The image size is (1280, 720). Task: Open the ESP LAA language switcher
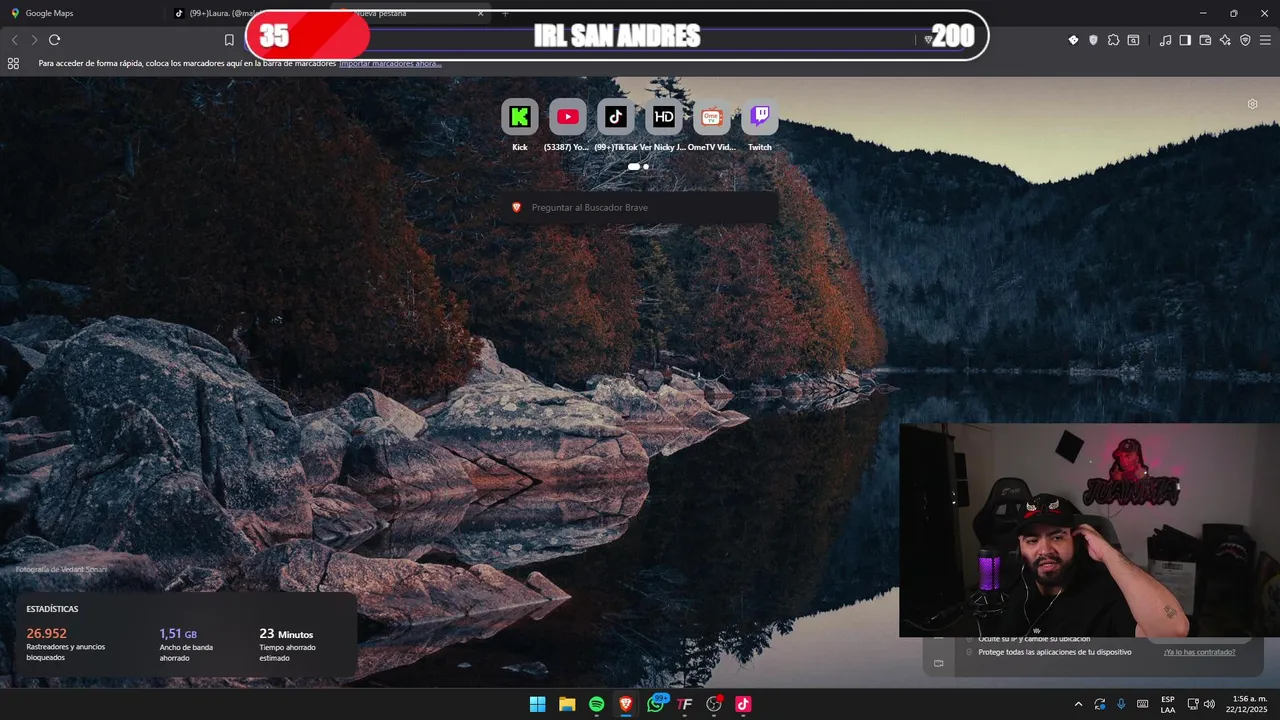pos(1168,704)
